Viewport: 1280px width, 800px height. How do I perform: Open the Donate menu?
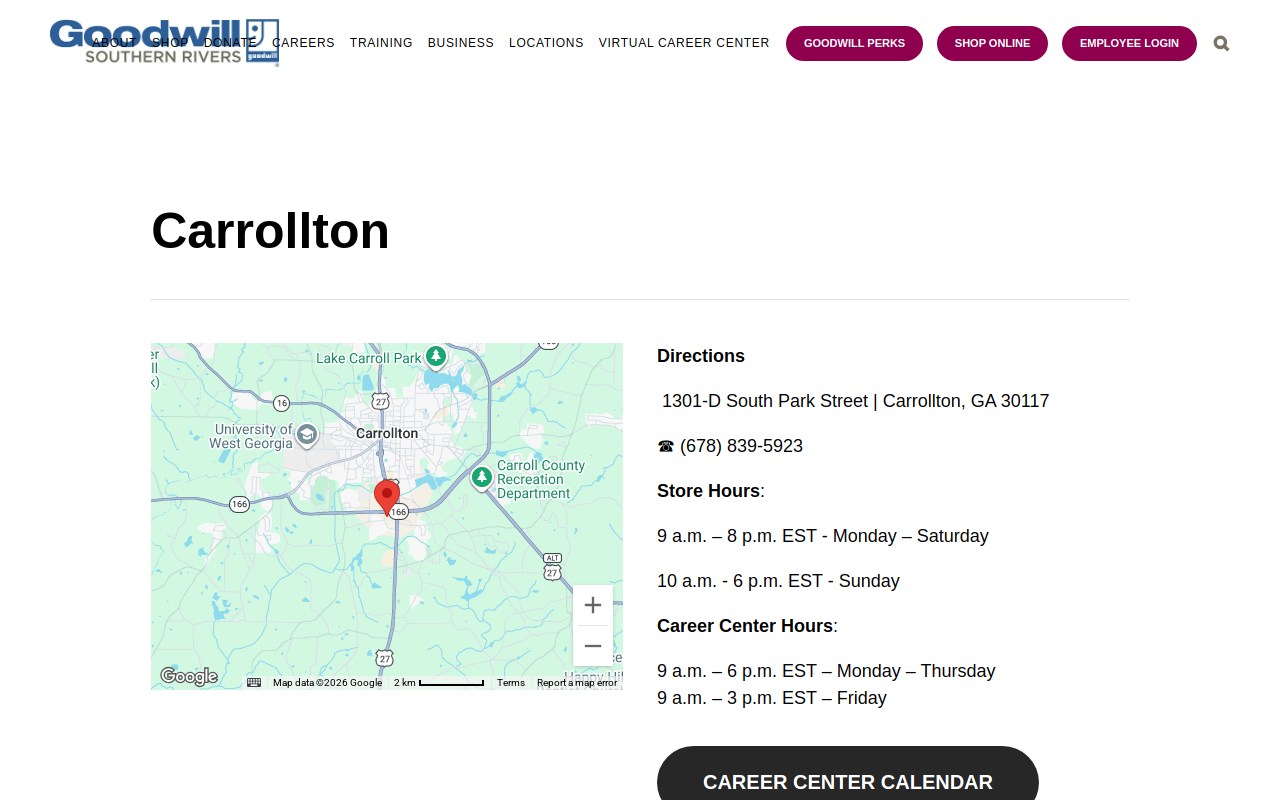click(230, 43)
